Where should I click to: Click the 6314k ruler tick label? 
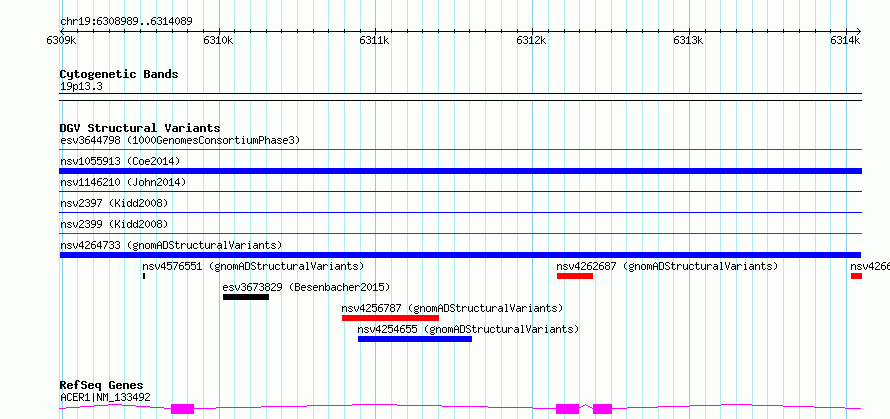tap(846, 40)
